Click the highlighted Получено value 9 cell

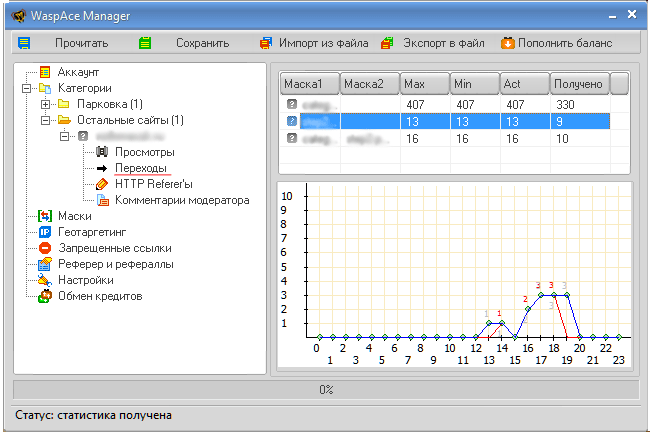580,121
